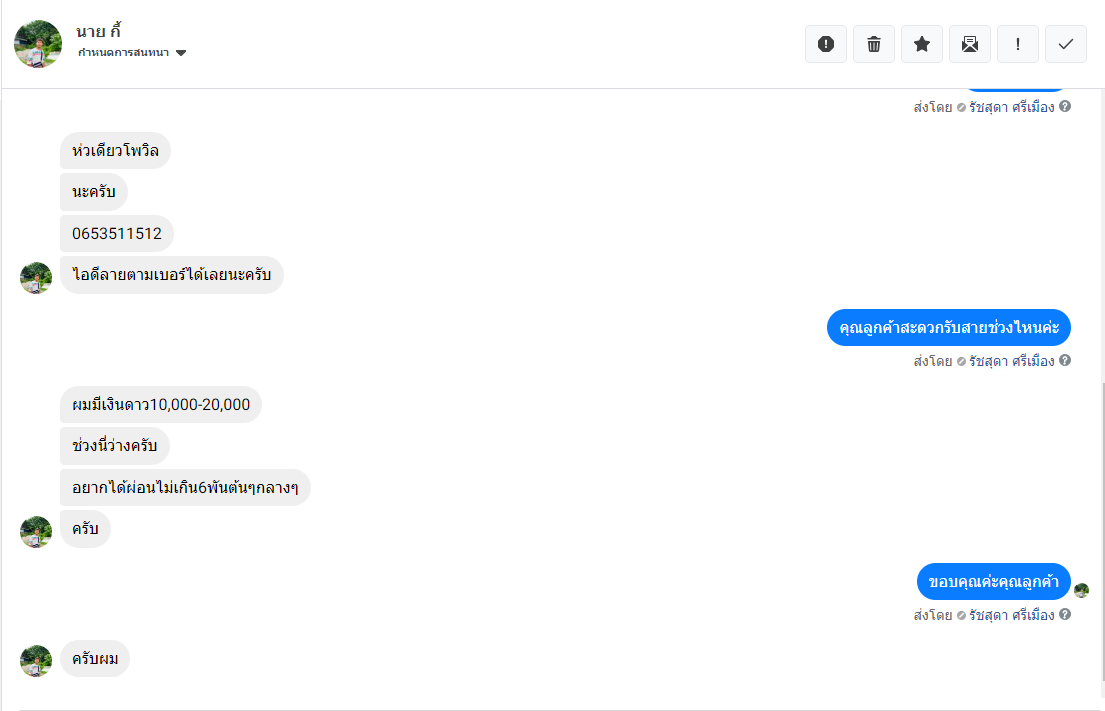Delete conversation using the trash icon
The height and width of the screenshot is (711, 1105).
point(874,44)
